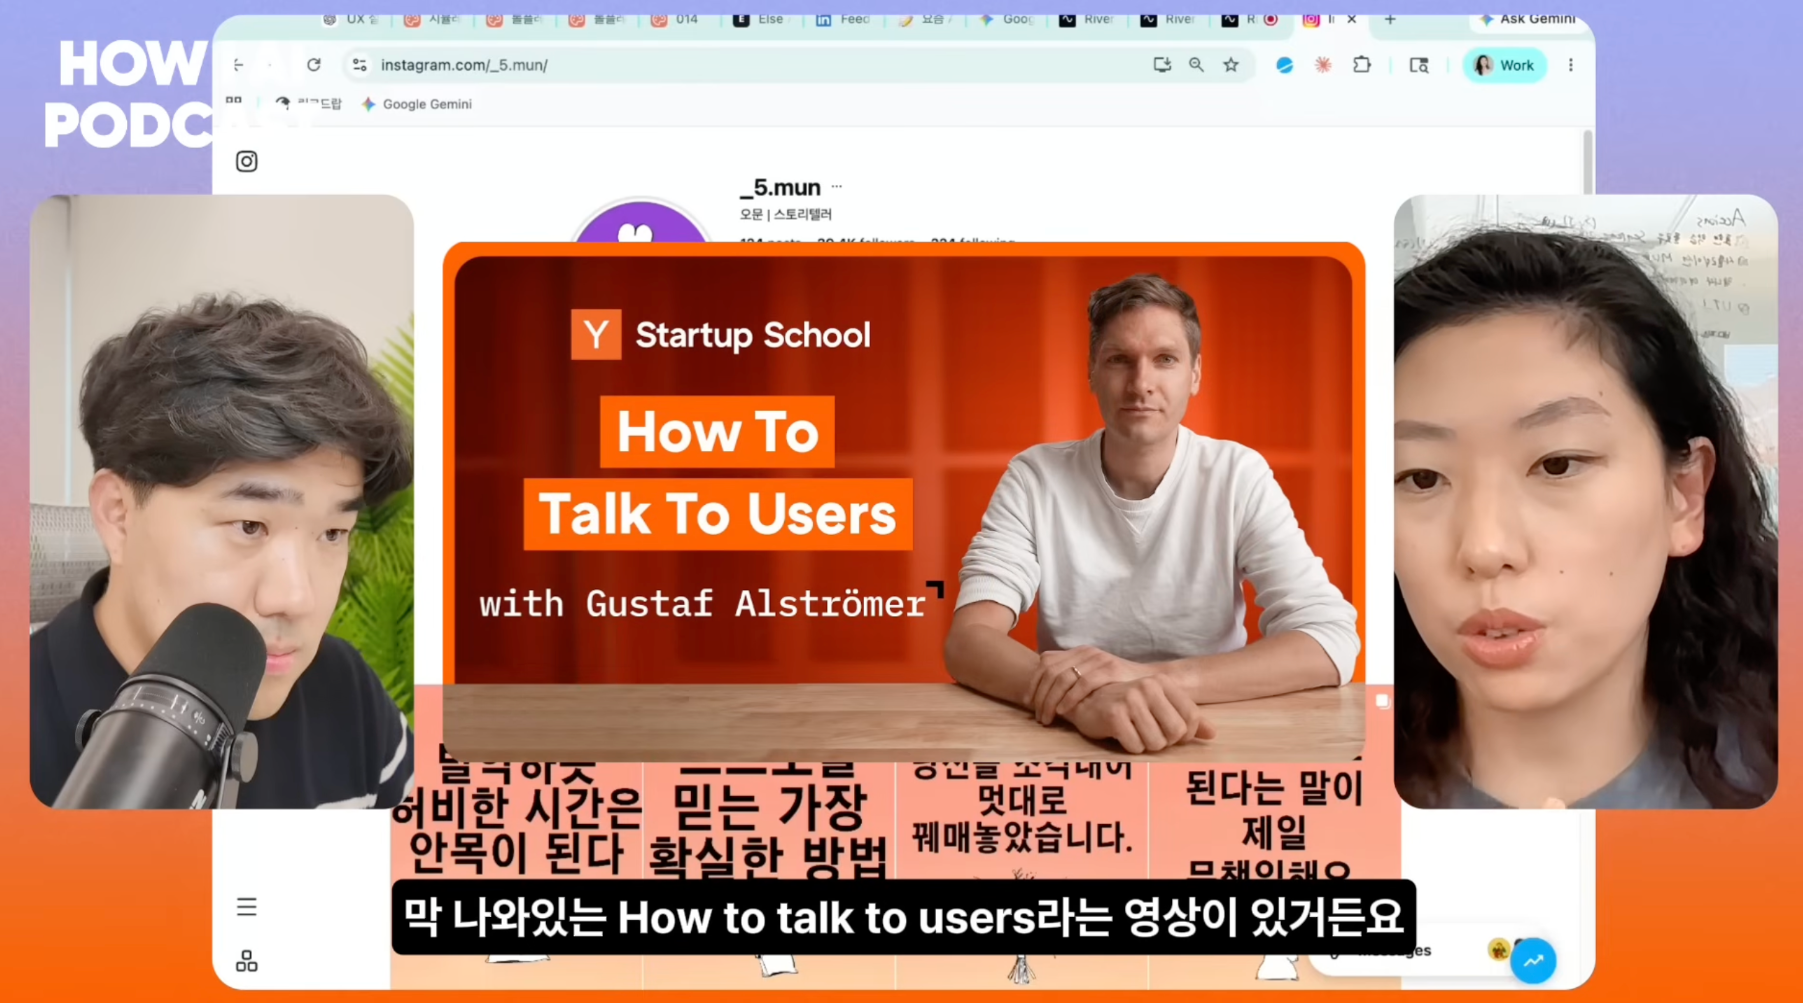The height and width of the screenshot is (1003, 1803).
Task: Open a new tab with the plus button
Action: 1390,19
